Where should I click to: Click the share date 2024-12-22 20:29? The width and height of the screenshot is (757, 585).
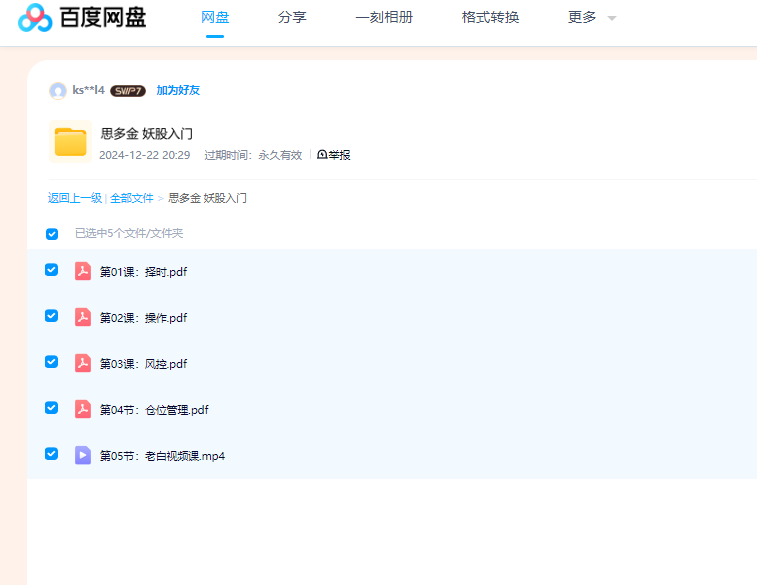pyautogui.click(x=144, y=155)
